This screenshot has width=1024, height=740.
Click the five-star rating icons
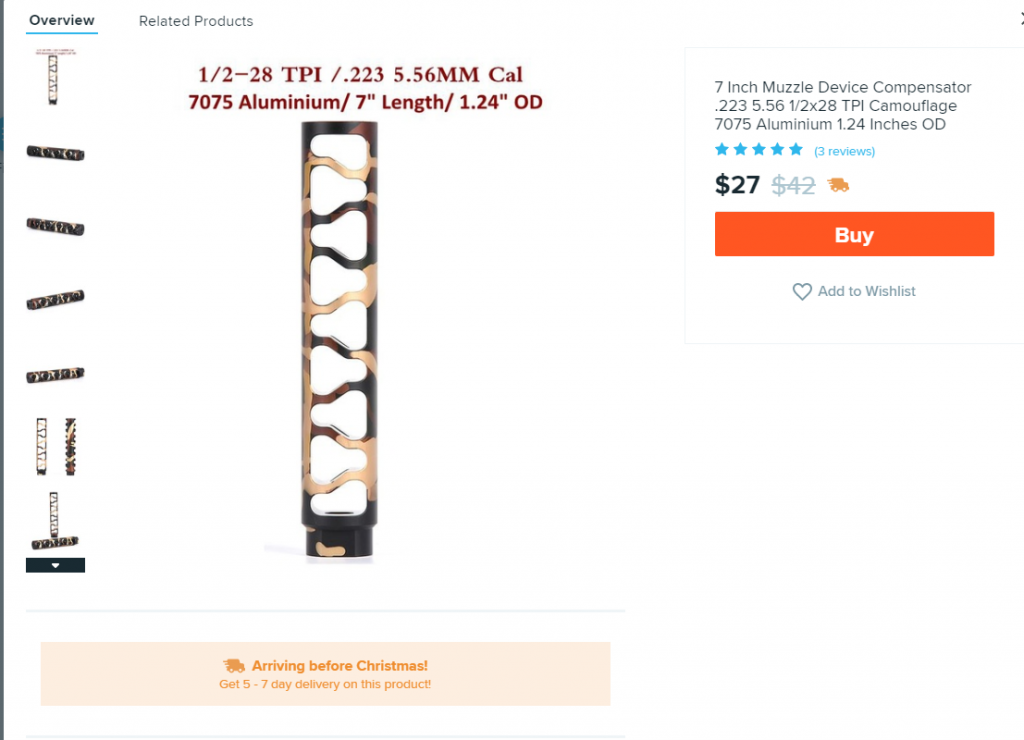[759, 150]
